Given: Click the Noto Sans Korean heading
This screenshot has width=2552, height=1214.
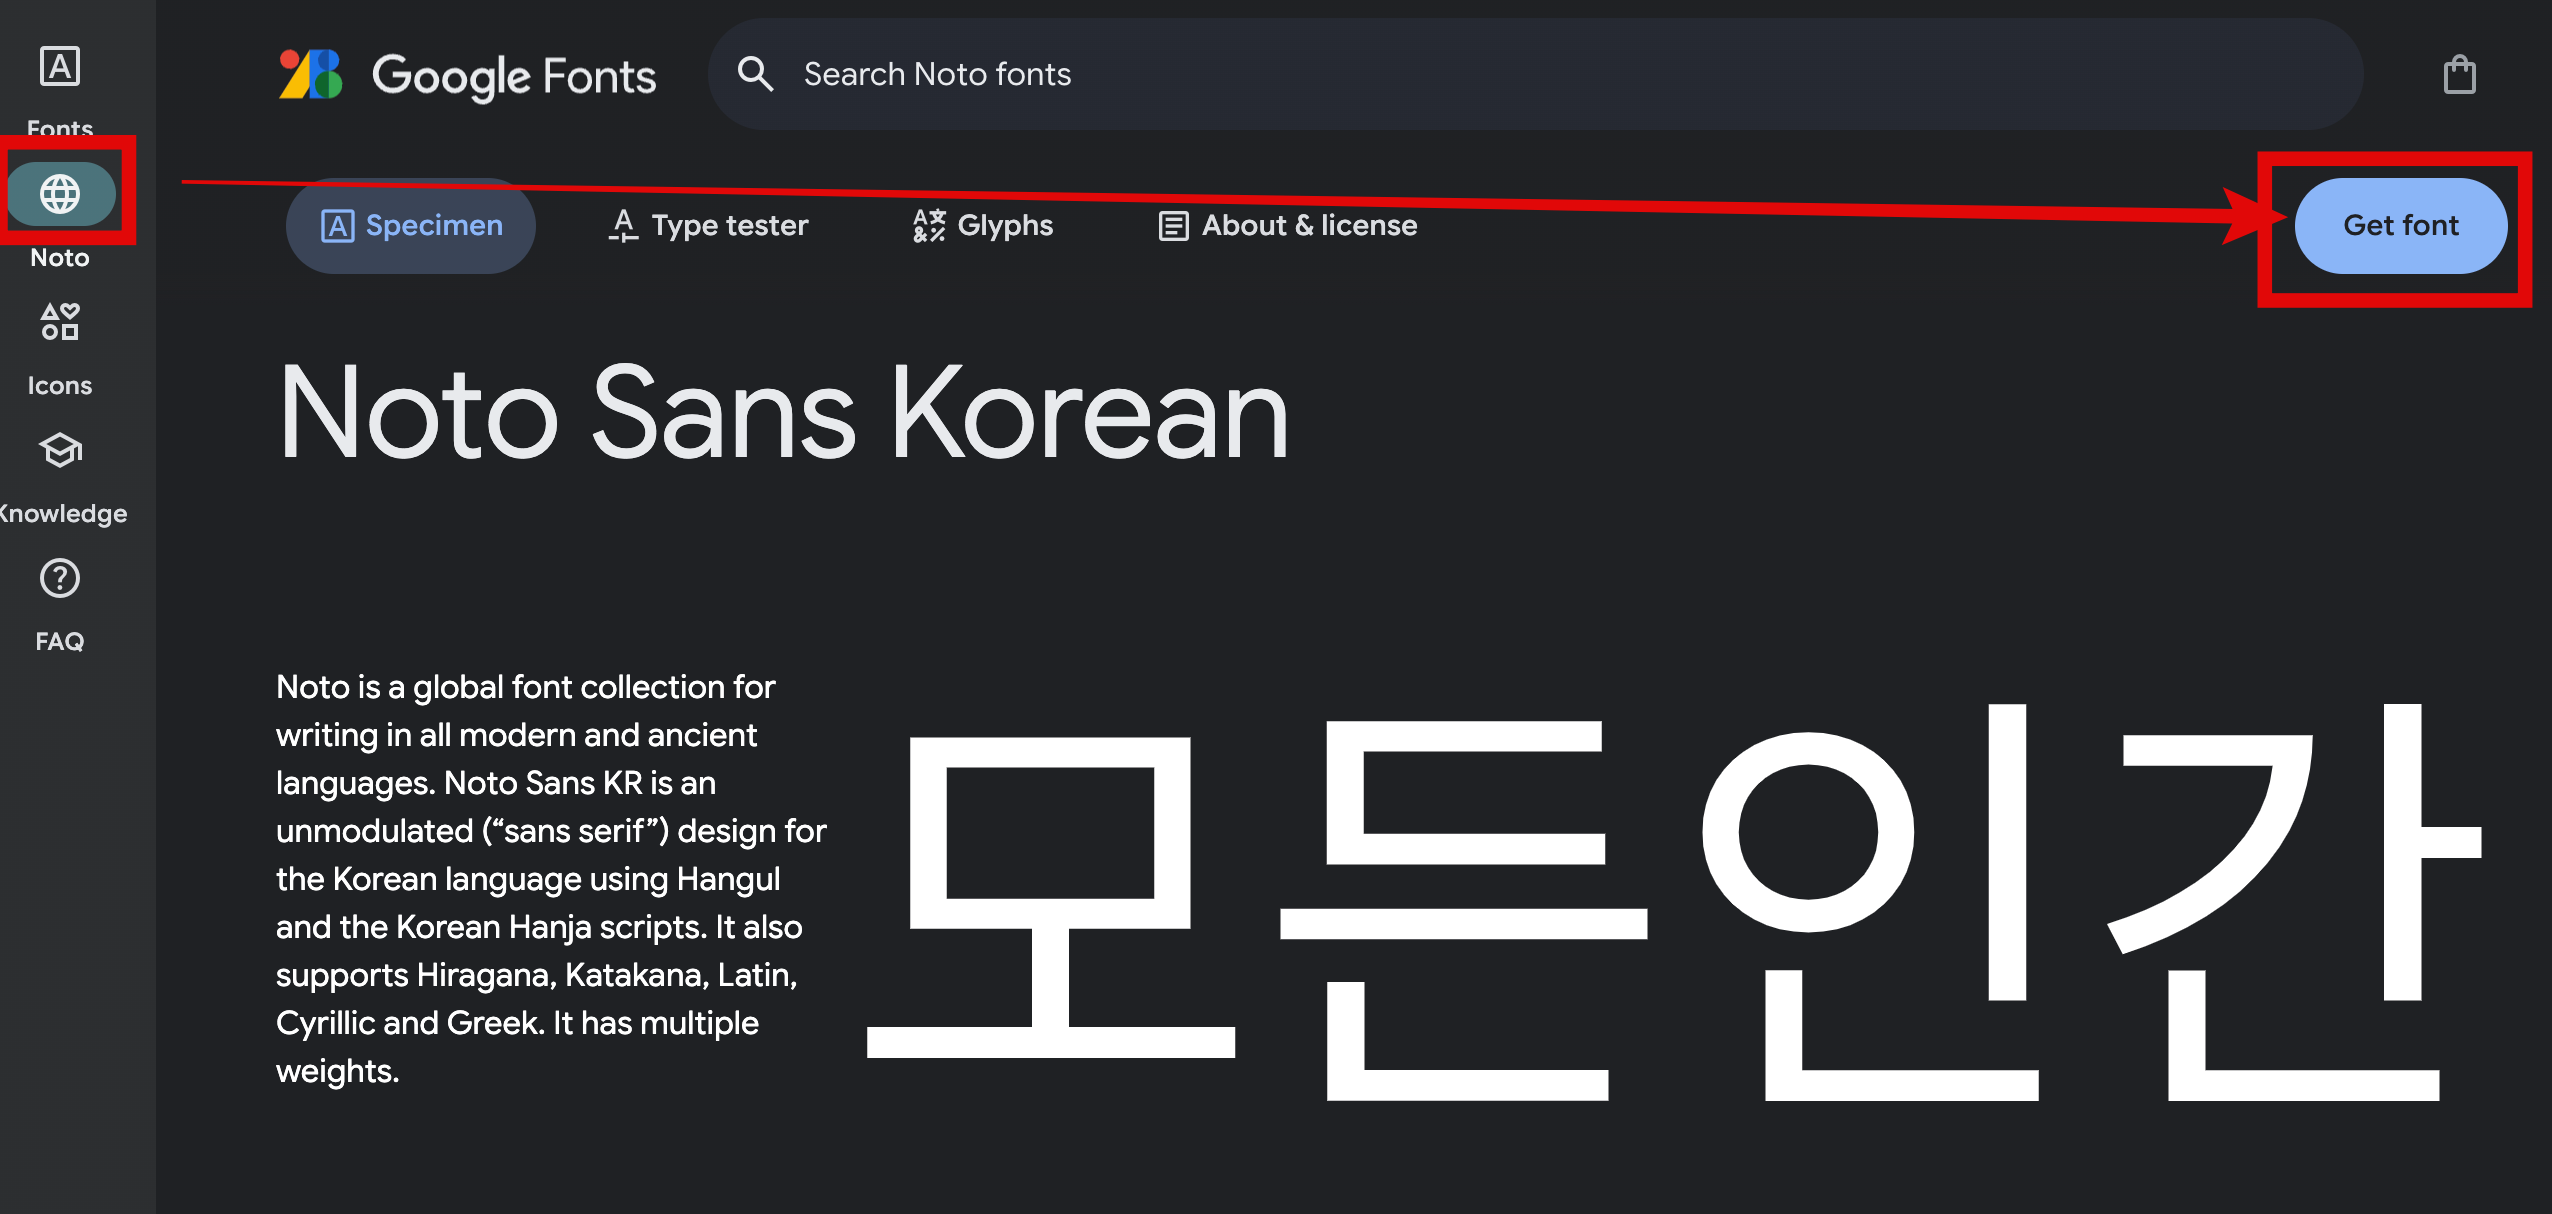Looking at the screenshot, I should (783, 412).
